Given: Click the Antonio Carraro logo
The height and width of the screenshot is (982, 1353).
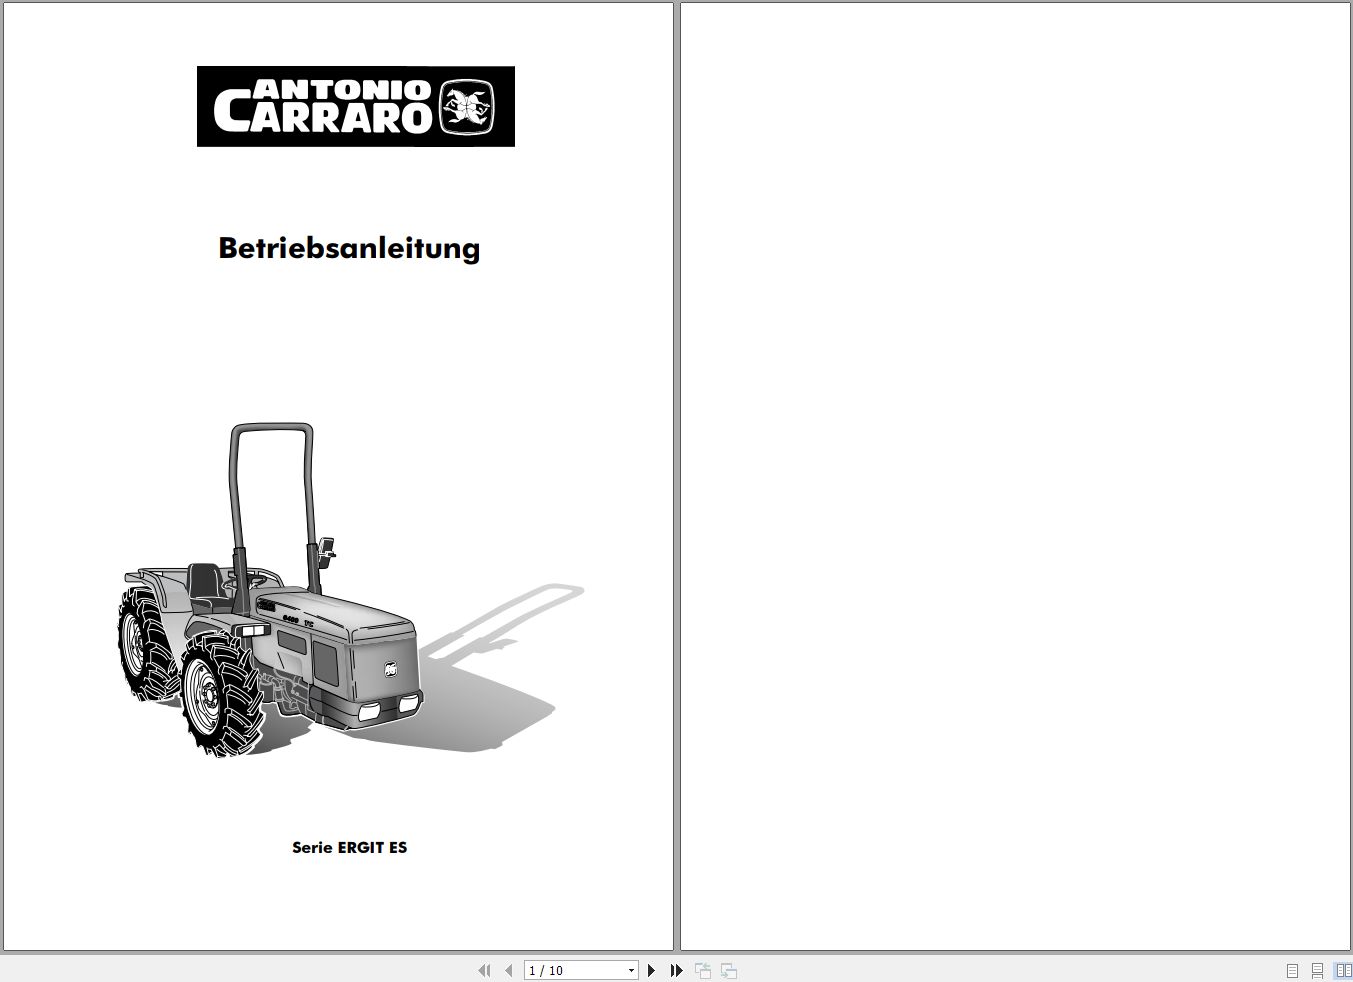Looking at the screenshot, I should pos(355,107).
